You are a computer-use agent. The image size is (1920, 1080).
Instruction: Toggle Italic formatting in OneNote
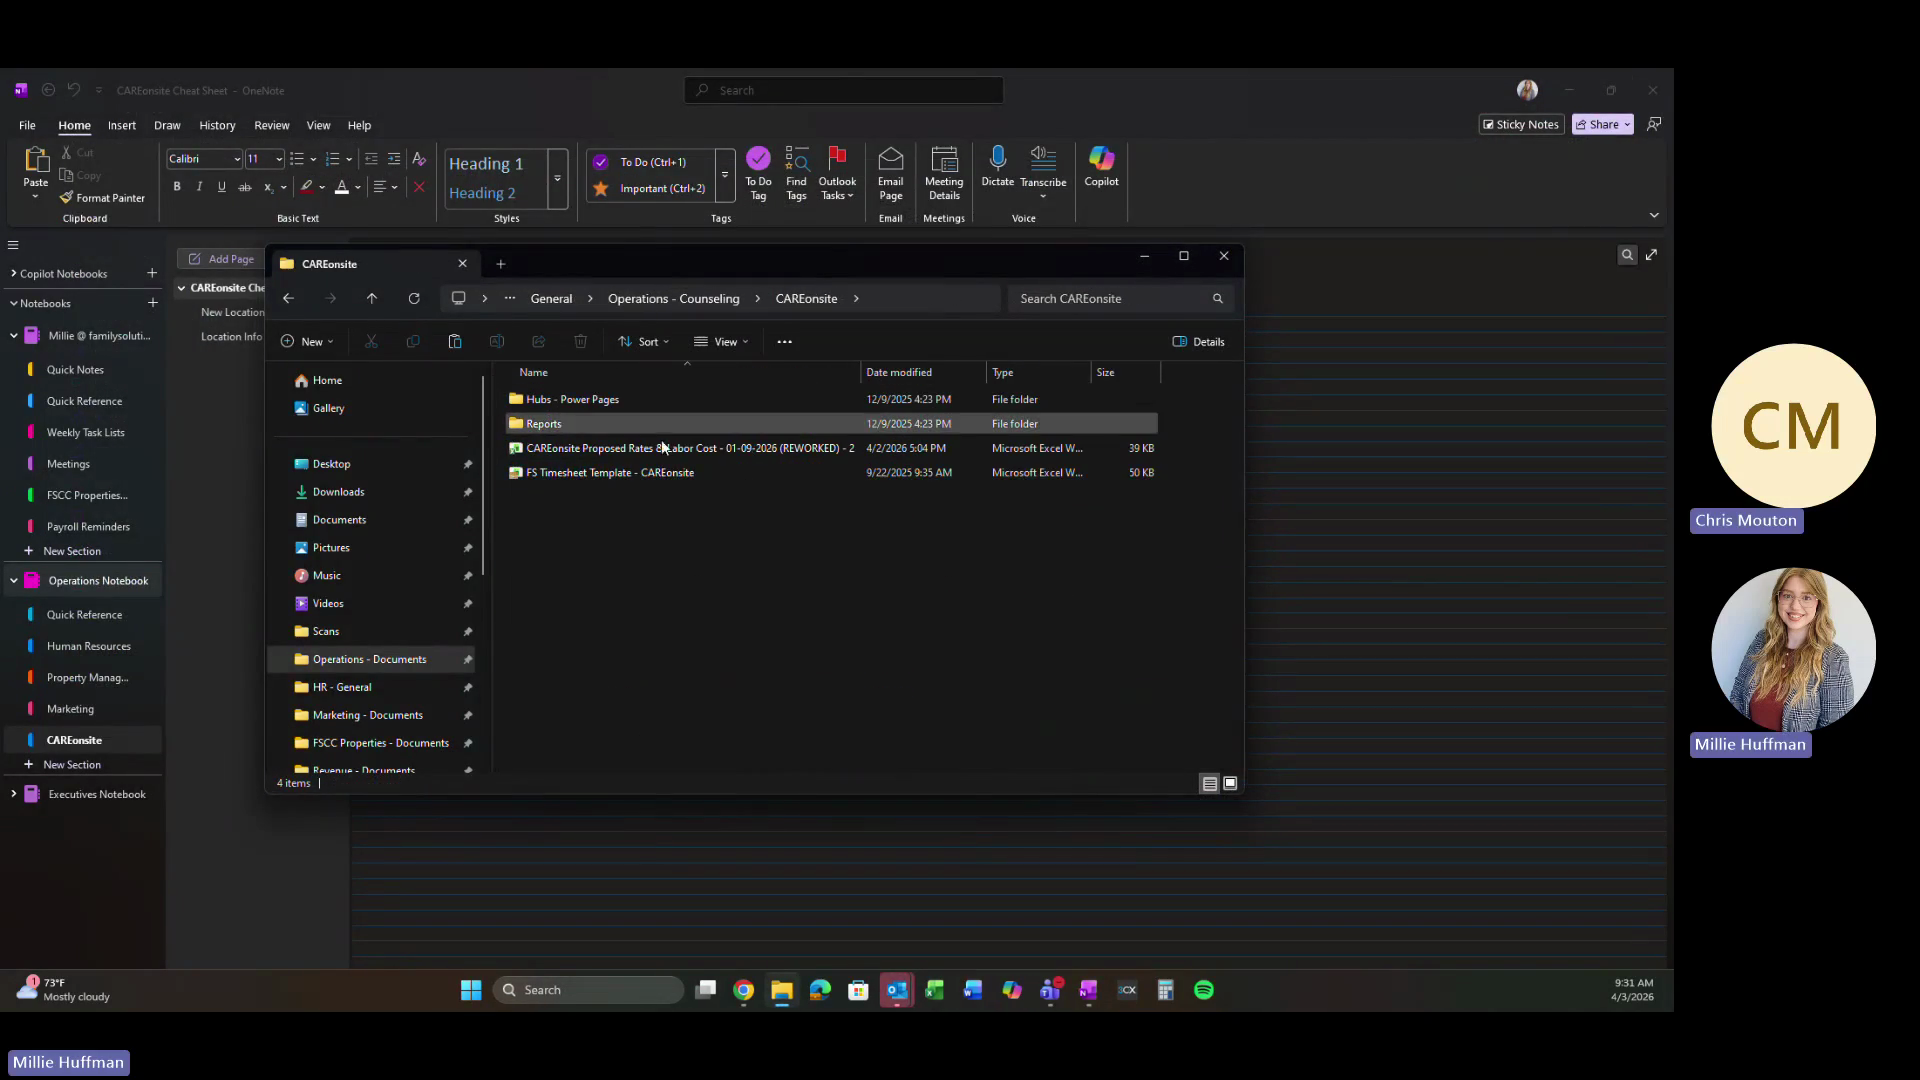click(x=199, y=187)
